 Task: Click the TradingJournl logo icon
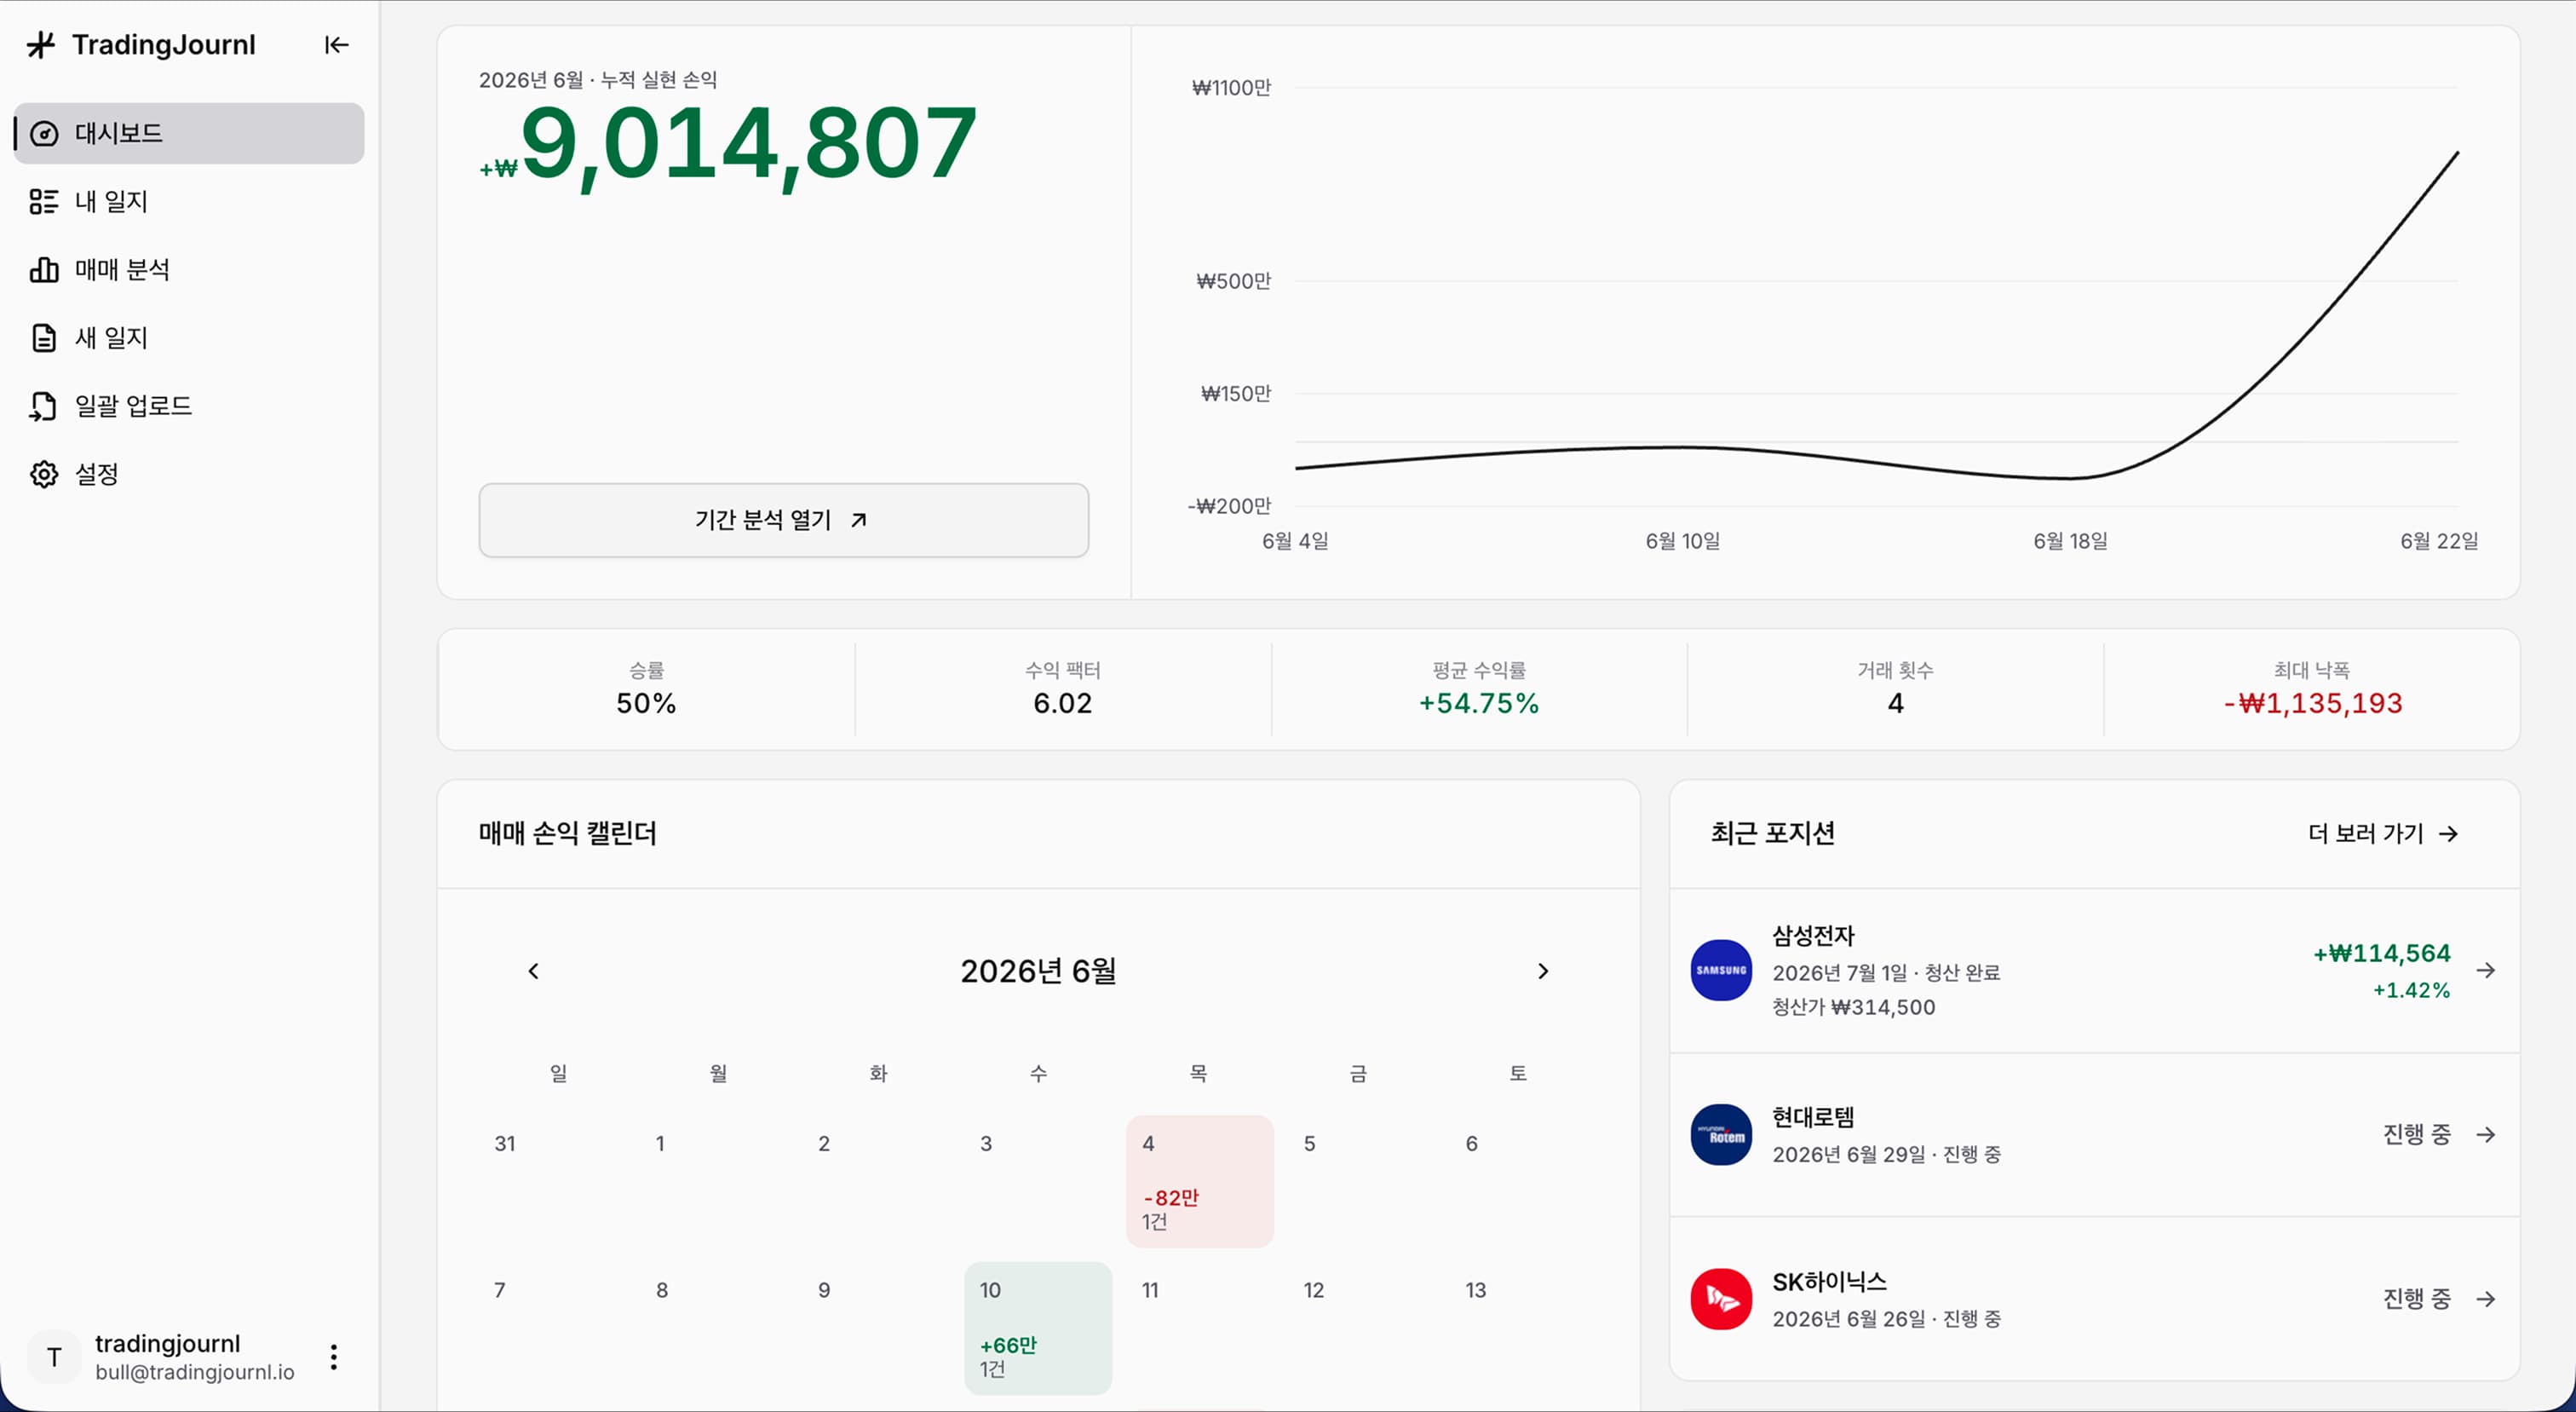41,45
